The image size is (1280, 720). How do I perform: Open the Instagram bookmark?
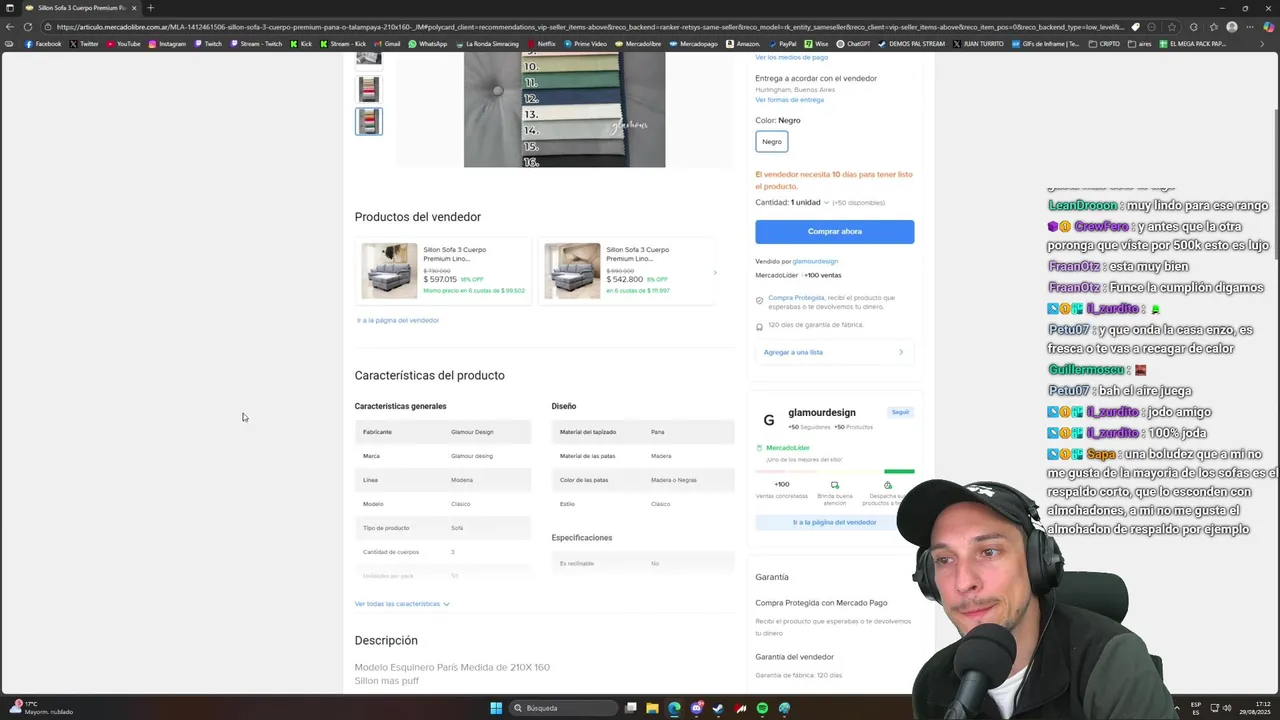tap(167, 44)
